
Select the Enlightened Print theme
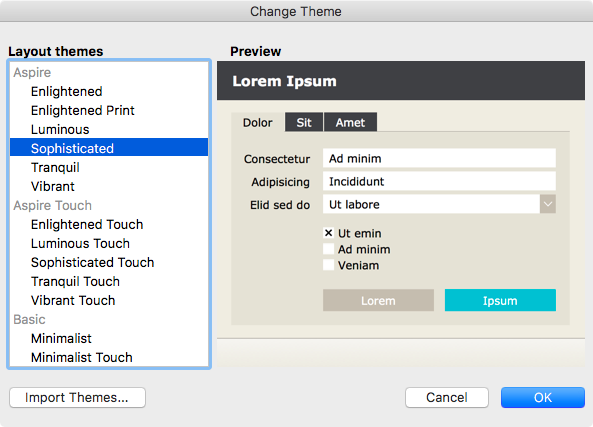click(109, 110)
